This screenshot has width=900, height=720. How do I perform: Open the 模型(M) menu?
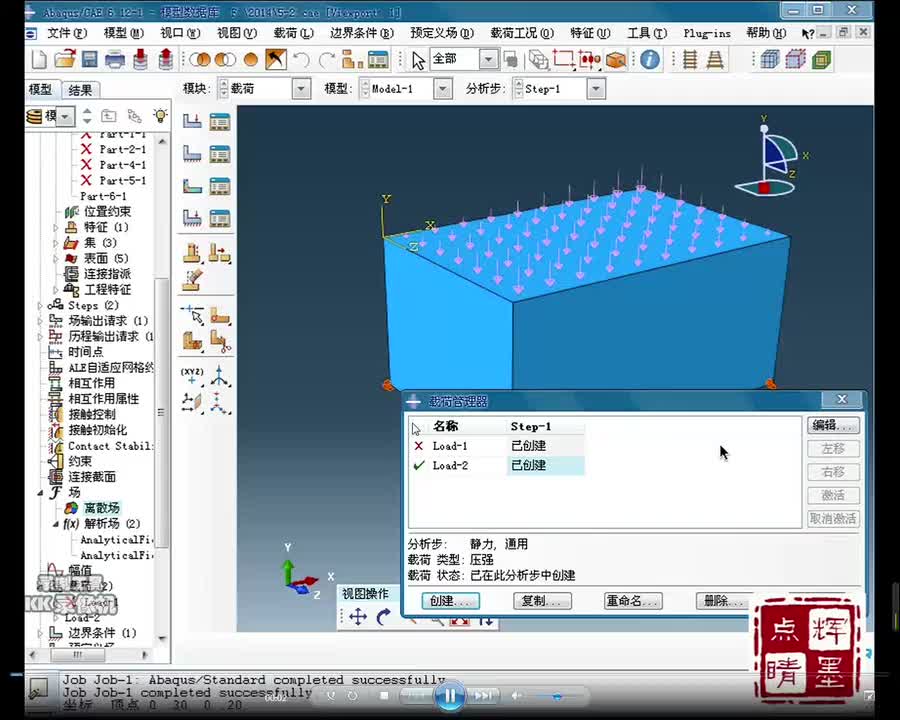pos(123,33)
